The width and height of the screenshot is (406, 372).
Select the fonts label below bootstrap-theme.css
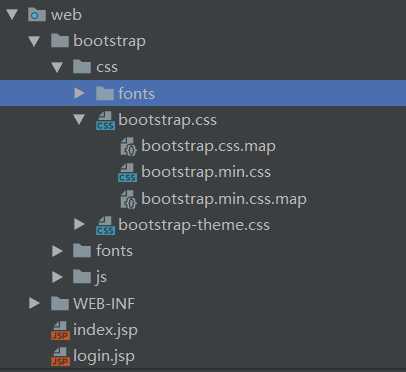pos(114,251)
